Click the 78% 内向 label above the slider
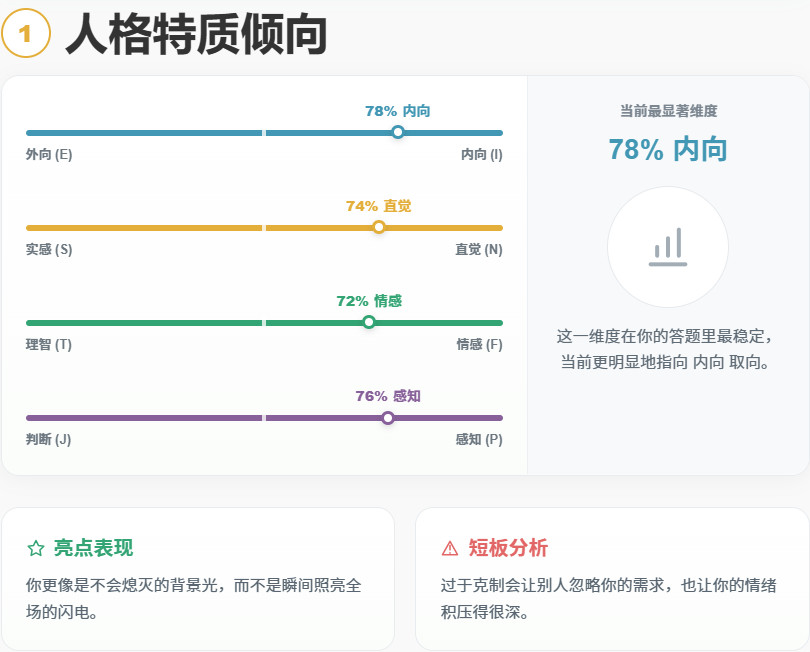The height and width of the screenshot is (652, 810). point(398,111)
